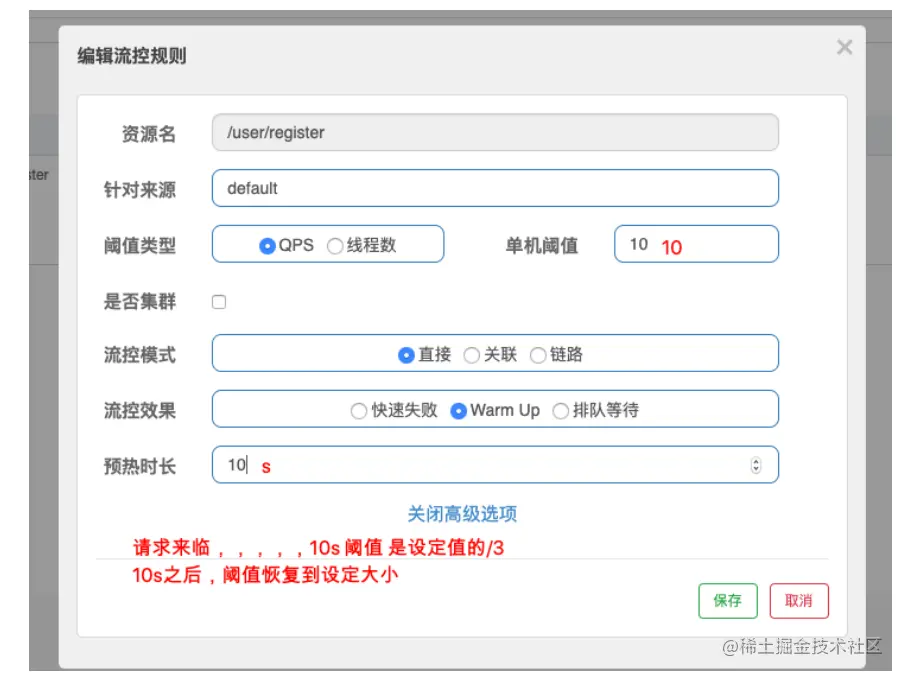Click the 针对来源 input field
The height and width of the screenshot is (677, 903).
point(495,188)
